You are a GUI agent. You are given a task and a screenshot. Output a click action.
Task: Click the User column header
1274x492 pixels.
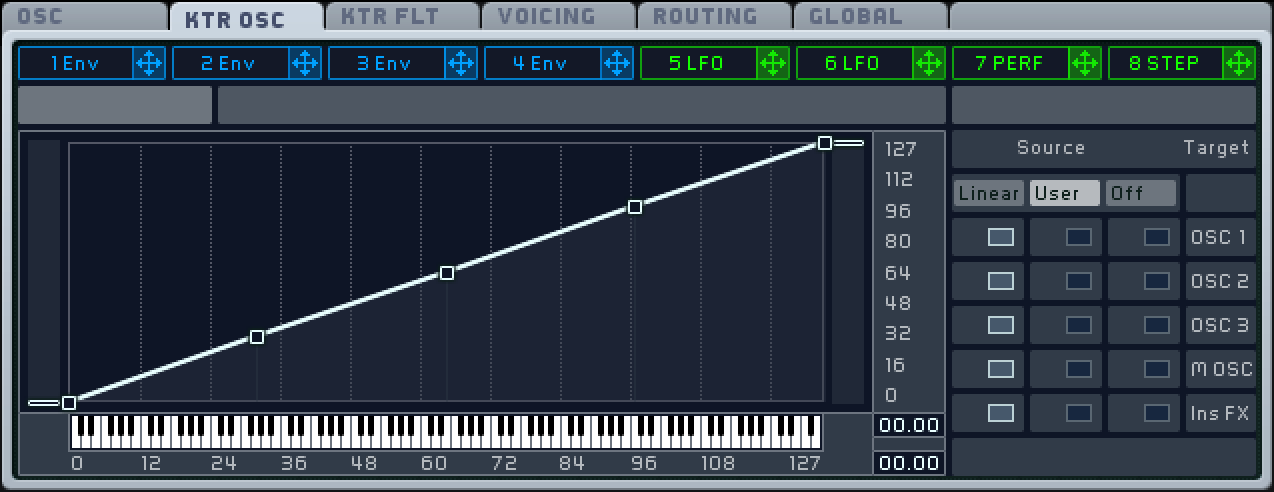[1065, 193]
